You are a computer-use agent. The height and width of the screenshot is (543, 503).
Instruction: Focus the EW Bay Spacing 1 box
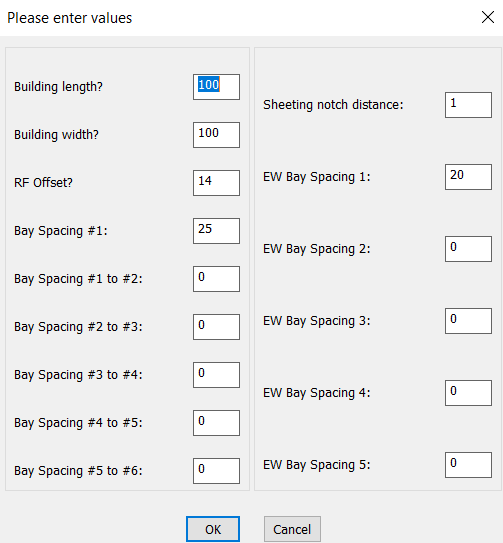click(468, 177)
